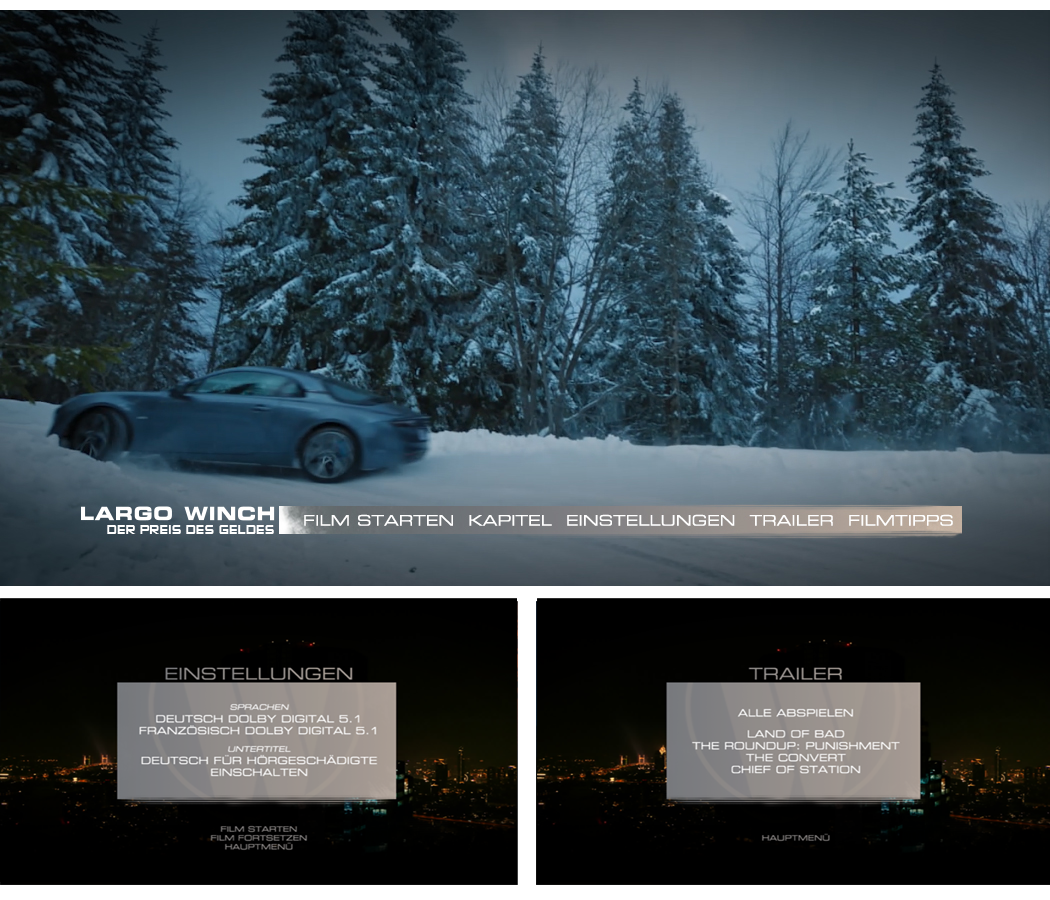
Task: Toggle subtitles with Einschalten
Action: 258,773
